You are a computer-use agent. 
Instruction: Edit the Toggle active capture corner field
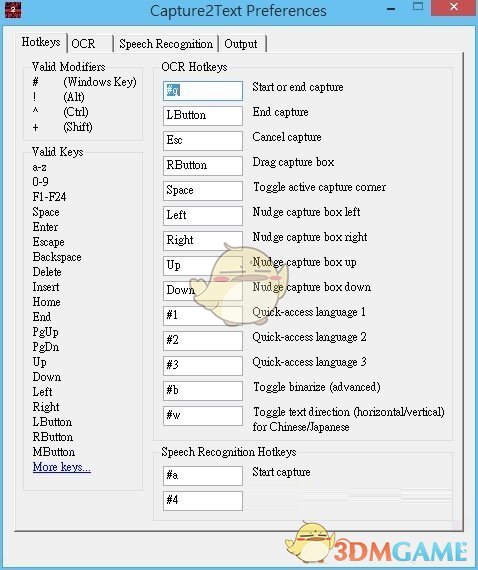tap(203, 191)
